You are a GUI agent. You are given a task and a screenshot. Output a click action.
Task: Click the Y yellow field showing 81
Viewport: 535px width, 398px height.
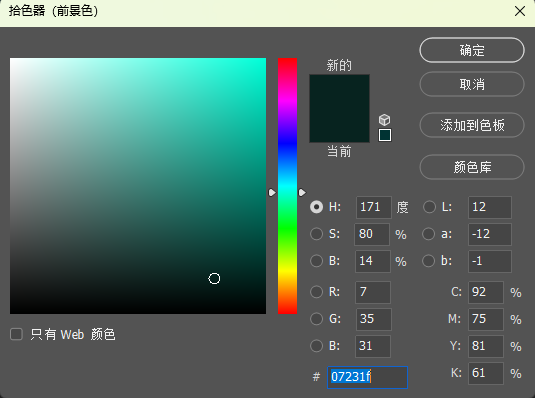(486, 346)
